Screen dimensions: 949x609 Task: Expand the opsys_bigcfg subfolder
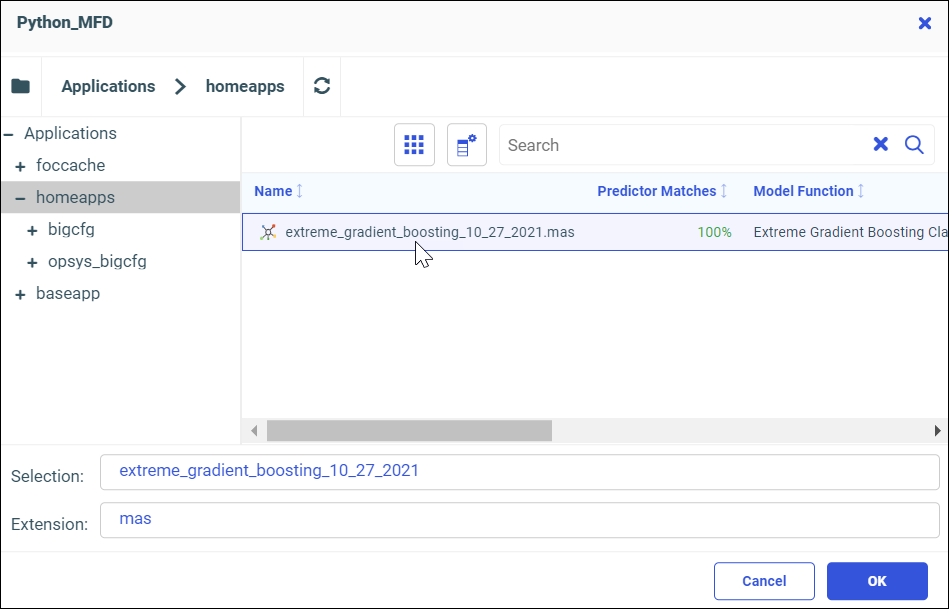(32, 262)
